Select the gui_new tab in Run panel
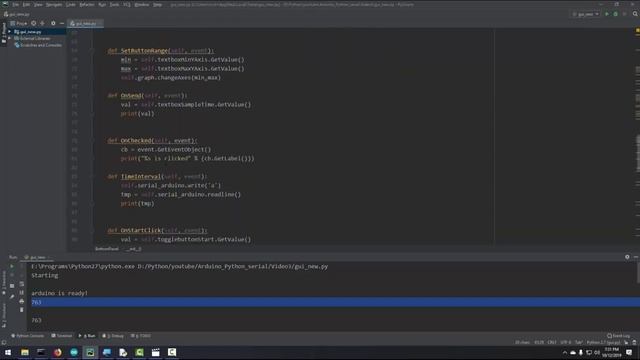 (x=37, y=257)
